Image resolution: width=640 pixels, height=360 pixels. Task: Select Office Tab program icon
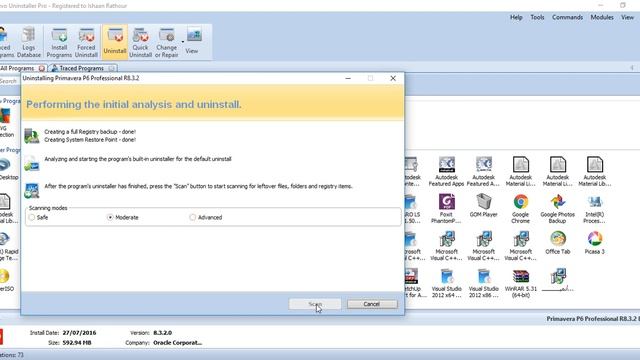click(x=558, y=243)
